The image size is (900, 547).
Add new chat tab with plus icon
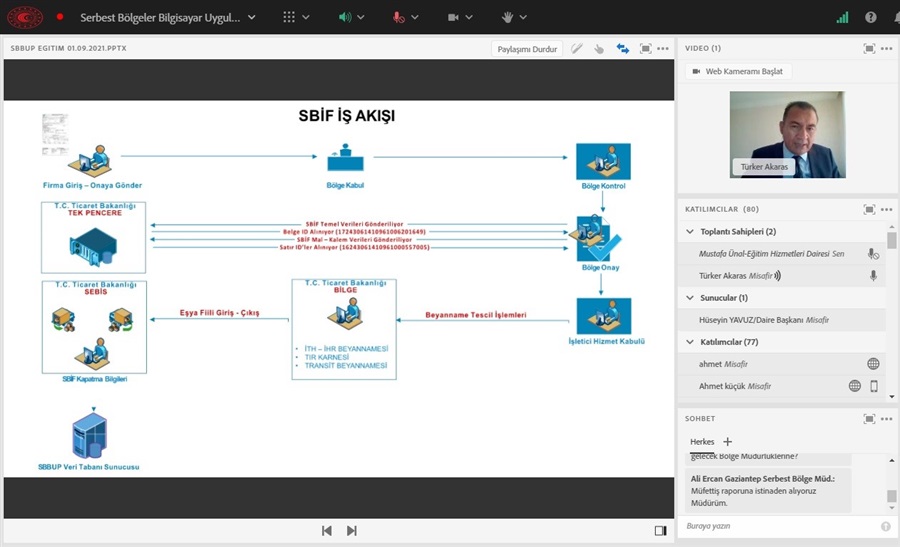[727, 441]
